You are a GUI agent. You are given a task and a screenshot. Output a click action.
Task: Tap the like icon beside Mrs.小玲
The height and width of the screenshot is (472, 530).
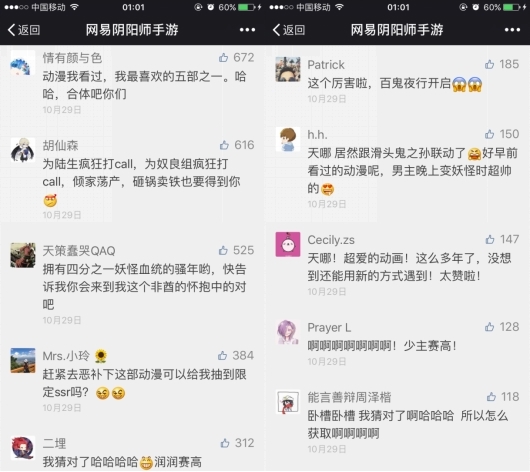[x=222, y=355]
